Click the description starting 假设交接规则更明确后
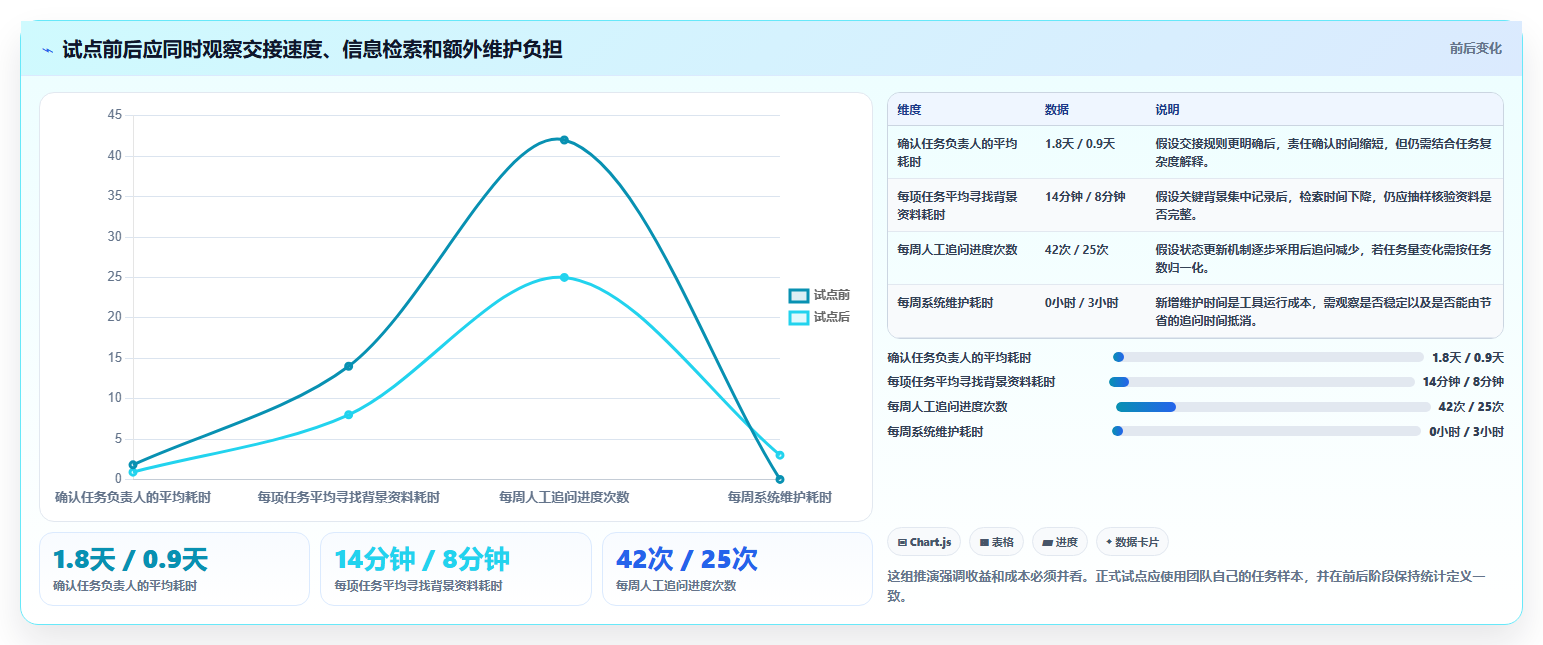This screenshot has width=1543, height=645. pyautogui.click(x=1323, y=153)
